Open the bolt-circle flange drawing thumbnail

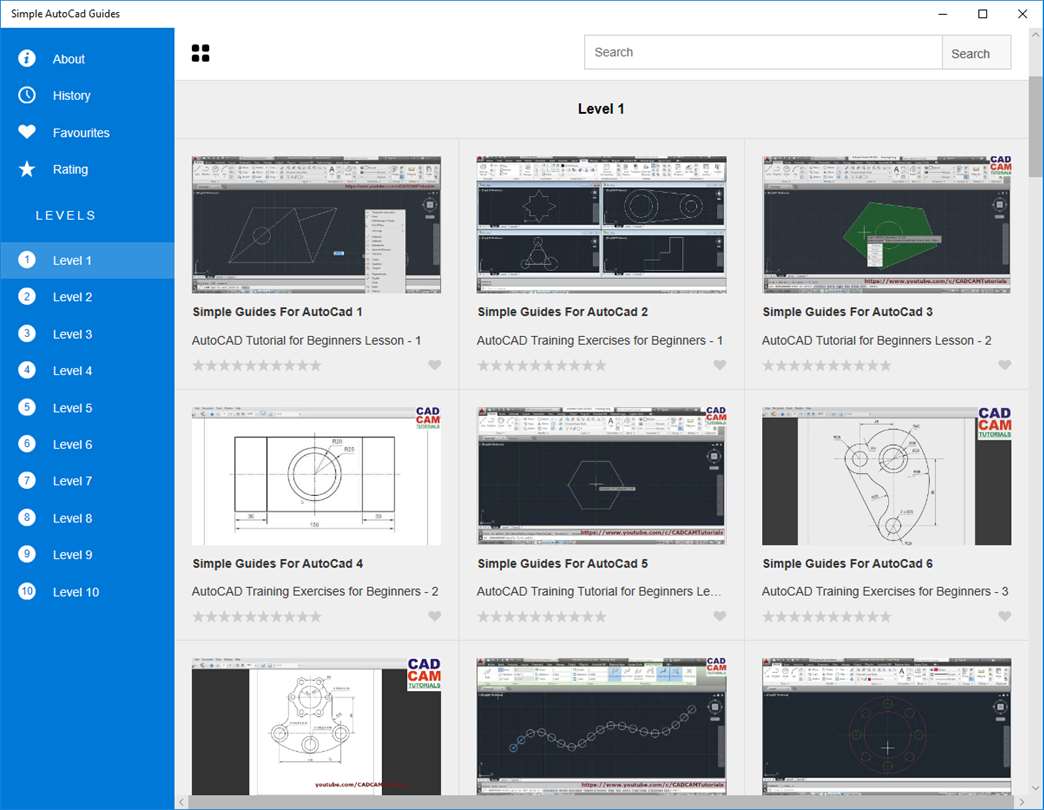tap(886, 726)
